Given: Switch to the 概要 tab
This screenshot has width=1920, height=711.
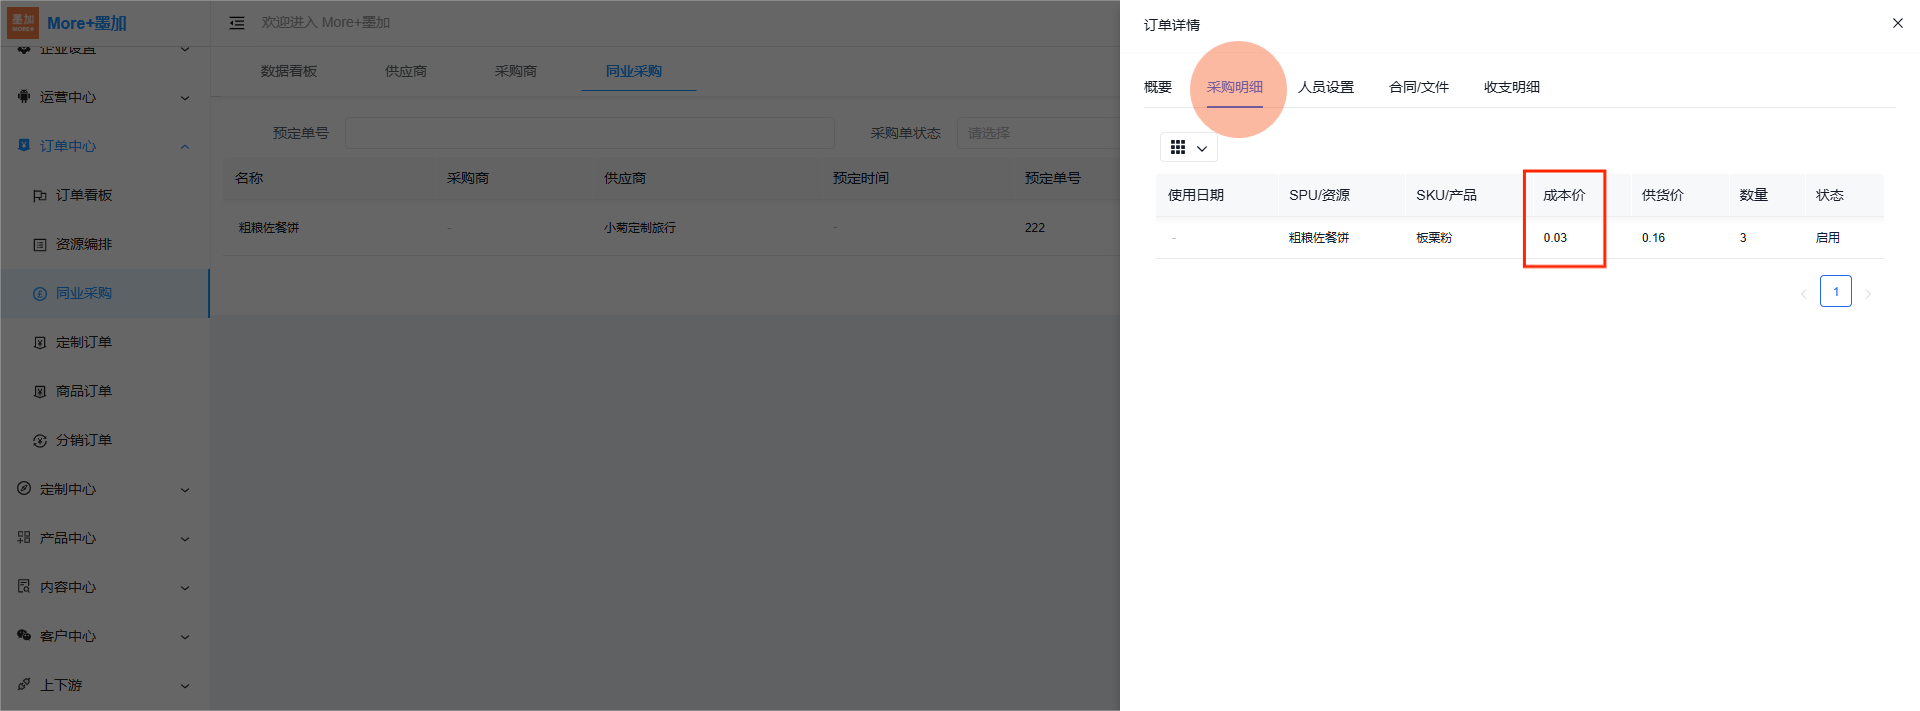Looking at the screenshot, I should (x=1157, y=87).
